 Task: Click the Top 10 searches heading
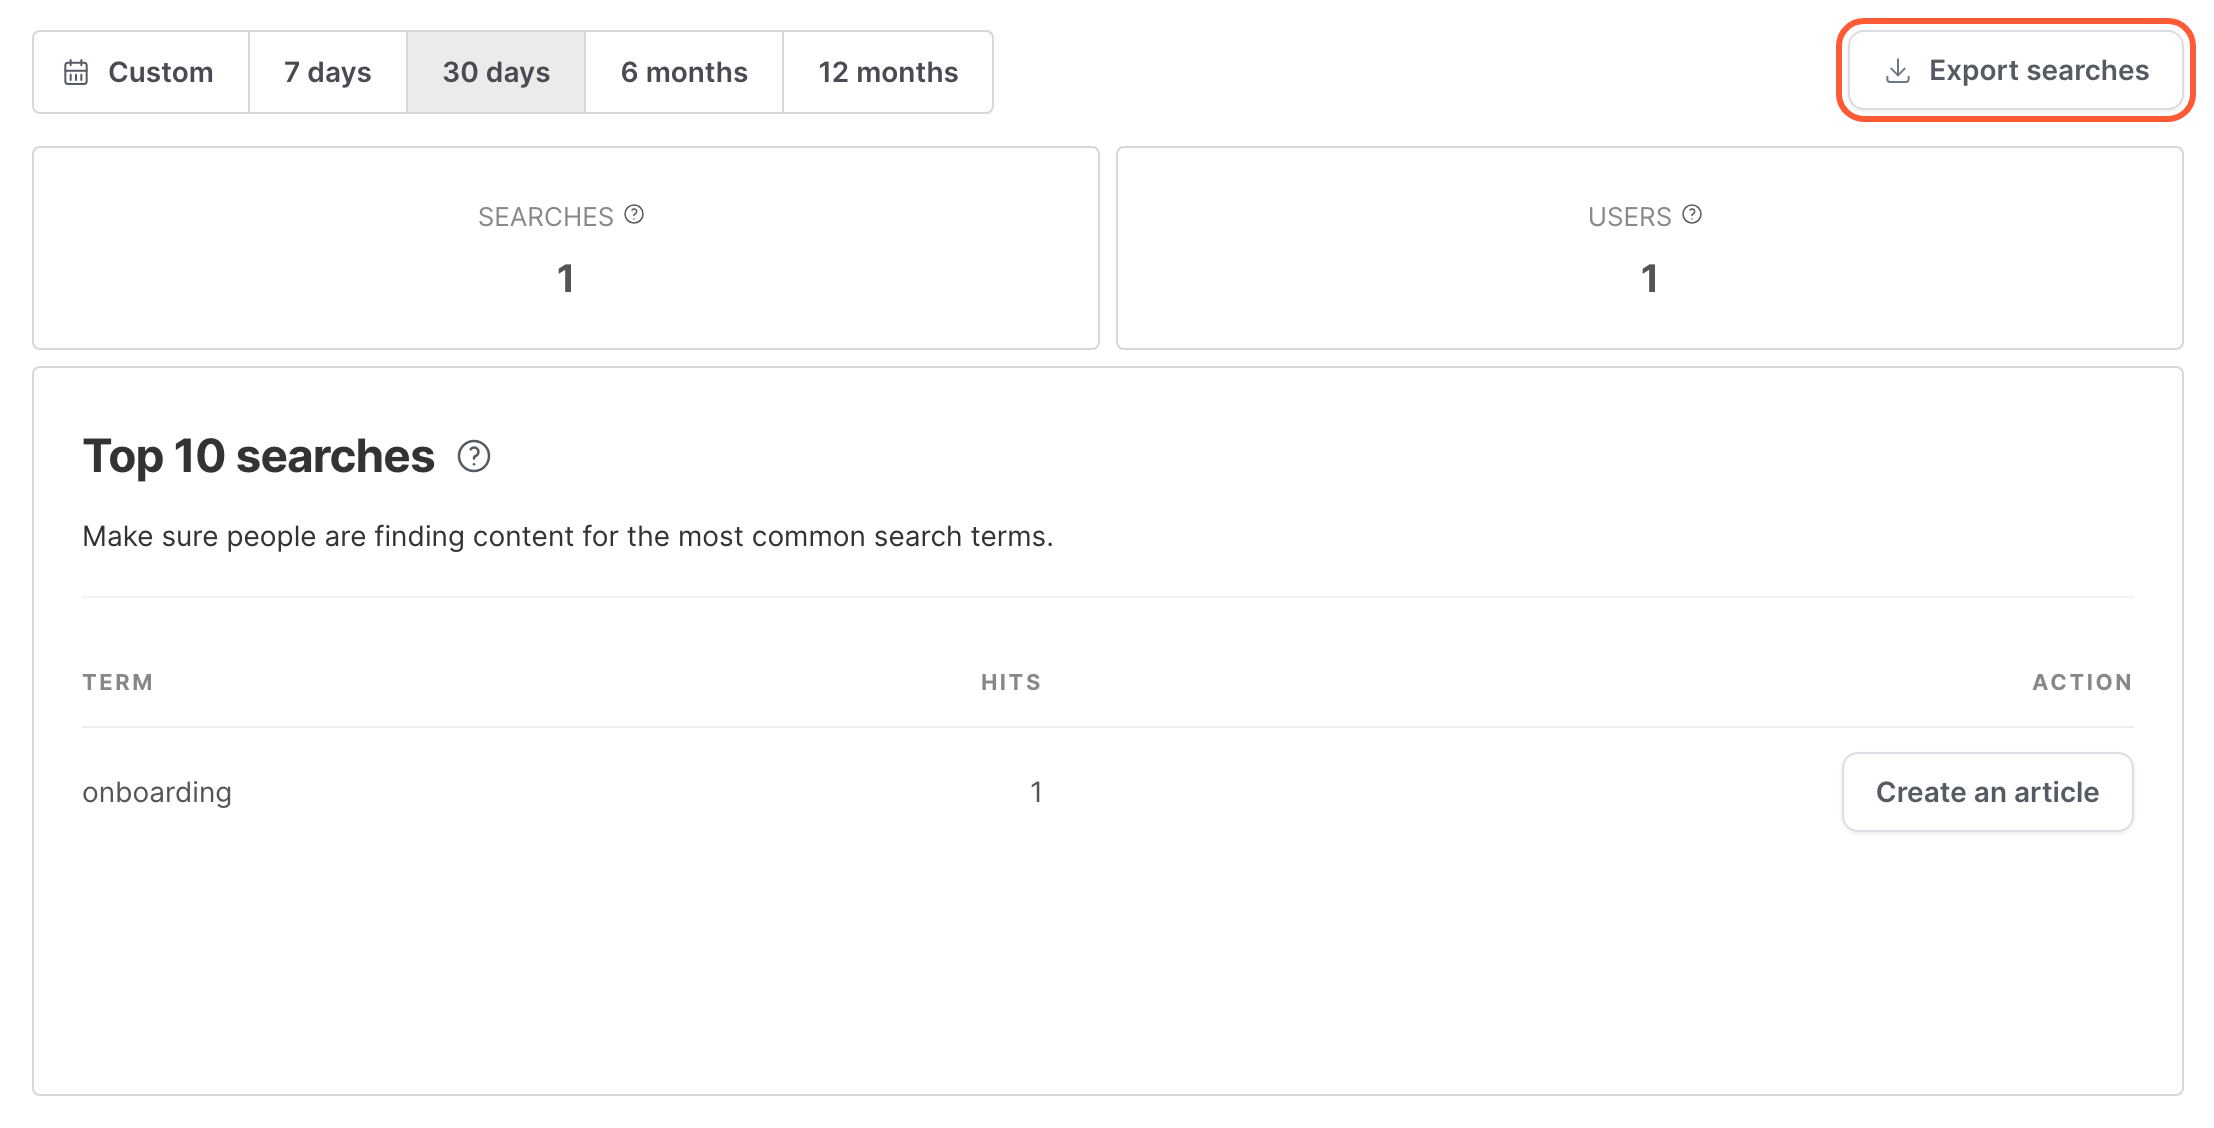[259, 456]
